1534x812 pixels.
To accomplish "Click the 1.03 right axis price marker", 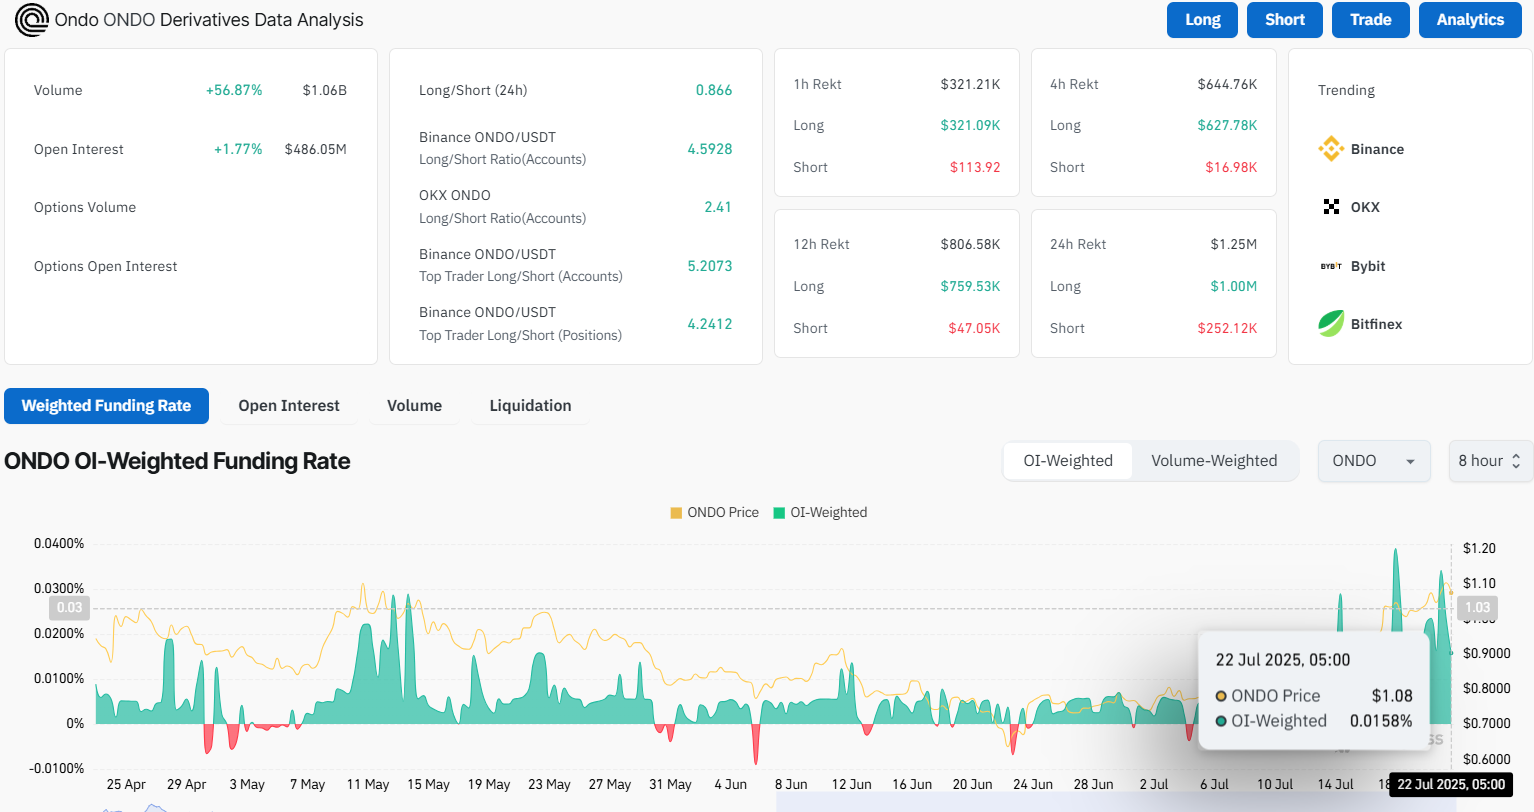I will point(1477,608).
